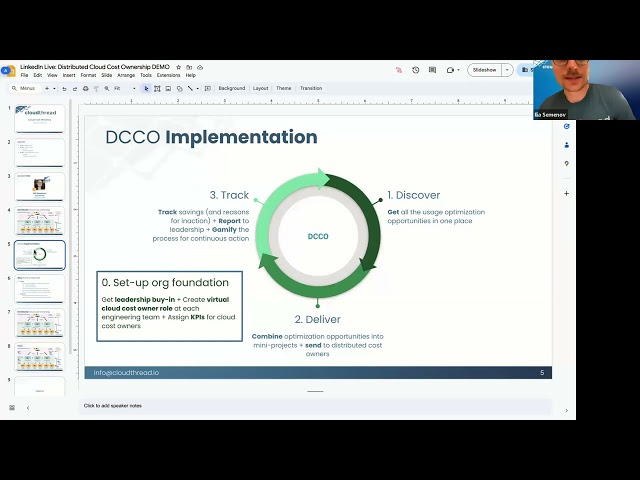640x480 pixels.
Task: Select slide 3 thumbnail with portrait
Action: click(40, 187)
